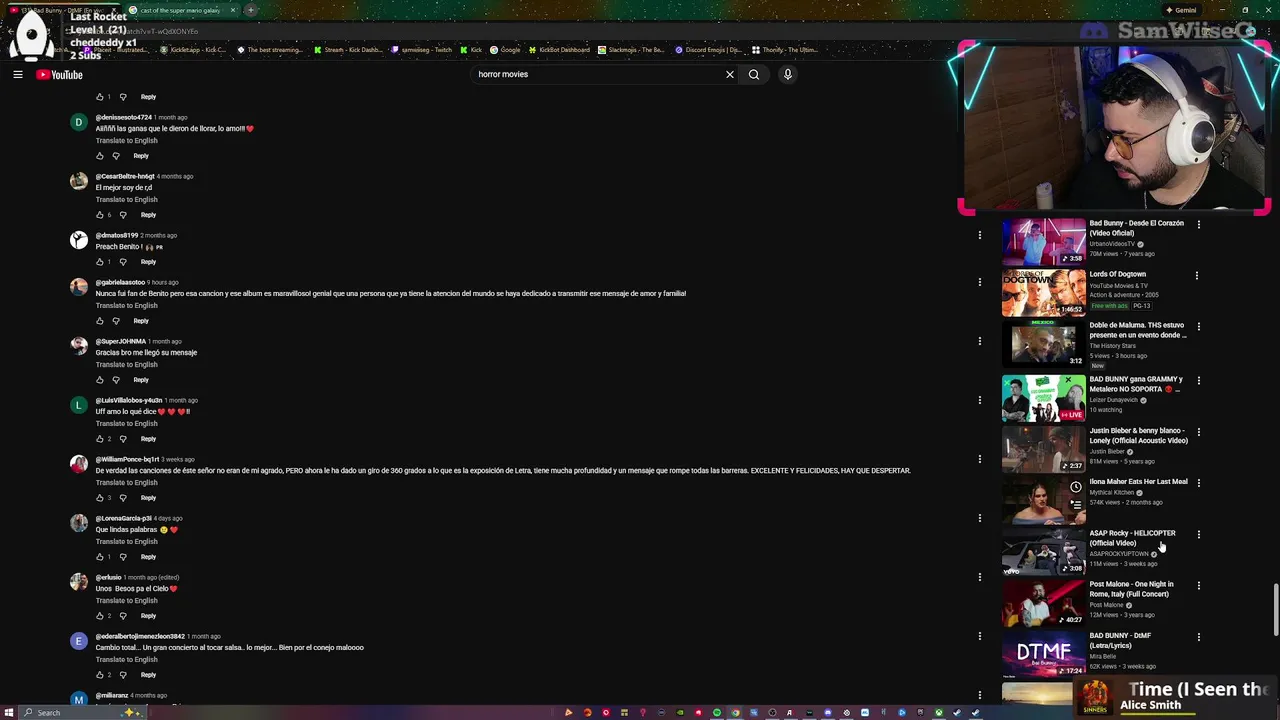Toggle like on the 'Cambio total' comment
The height and width of the screenshot is (720, 1280).
coord(100,675)
